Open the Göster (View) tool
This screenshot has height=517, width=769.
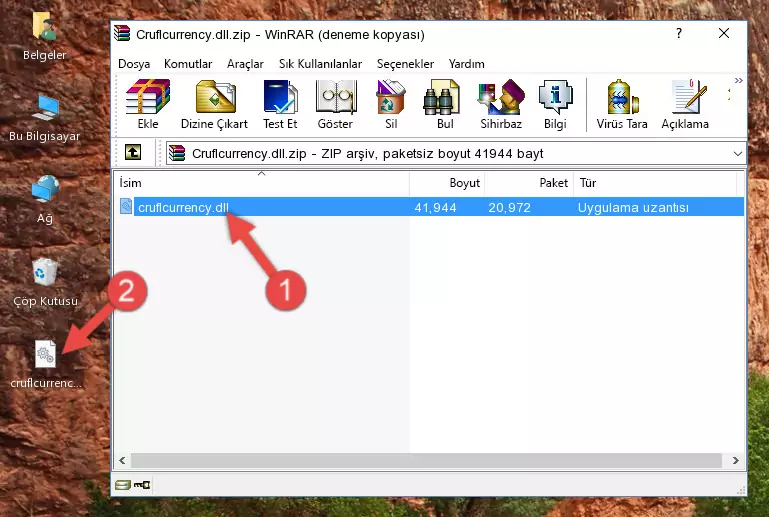point(335,104)
